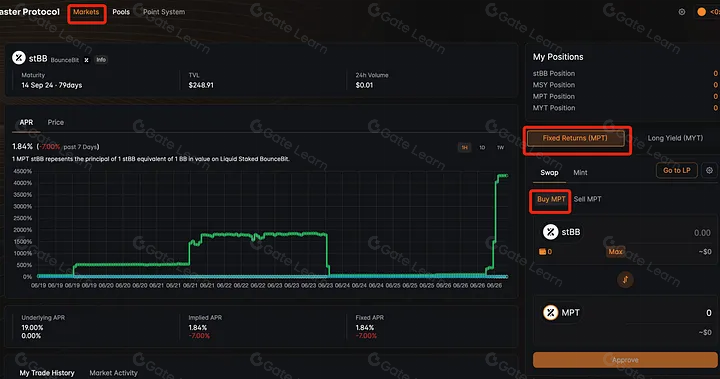The width and height of the screenshot is (720, 379).
Task: Open the Mint tab
Action: pos(580,173)
